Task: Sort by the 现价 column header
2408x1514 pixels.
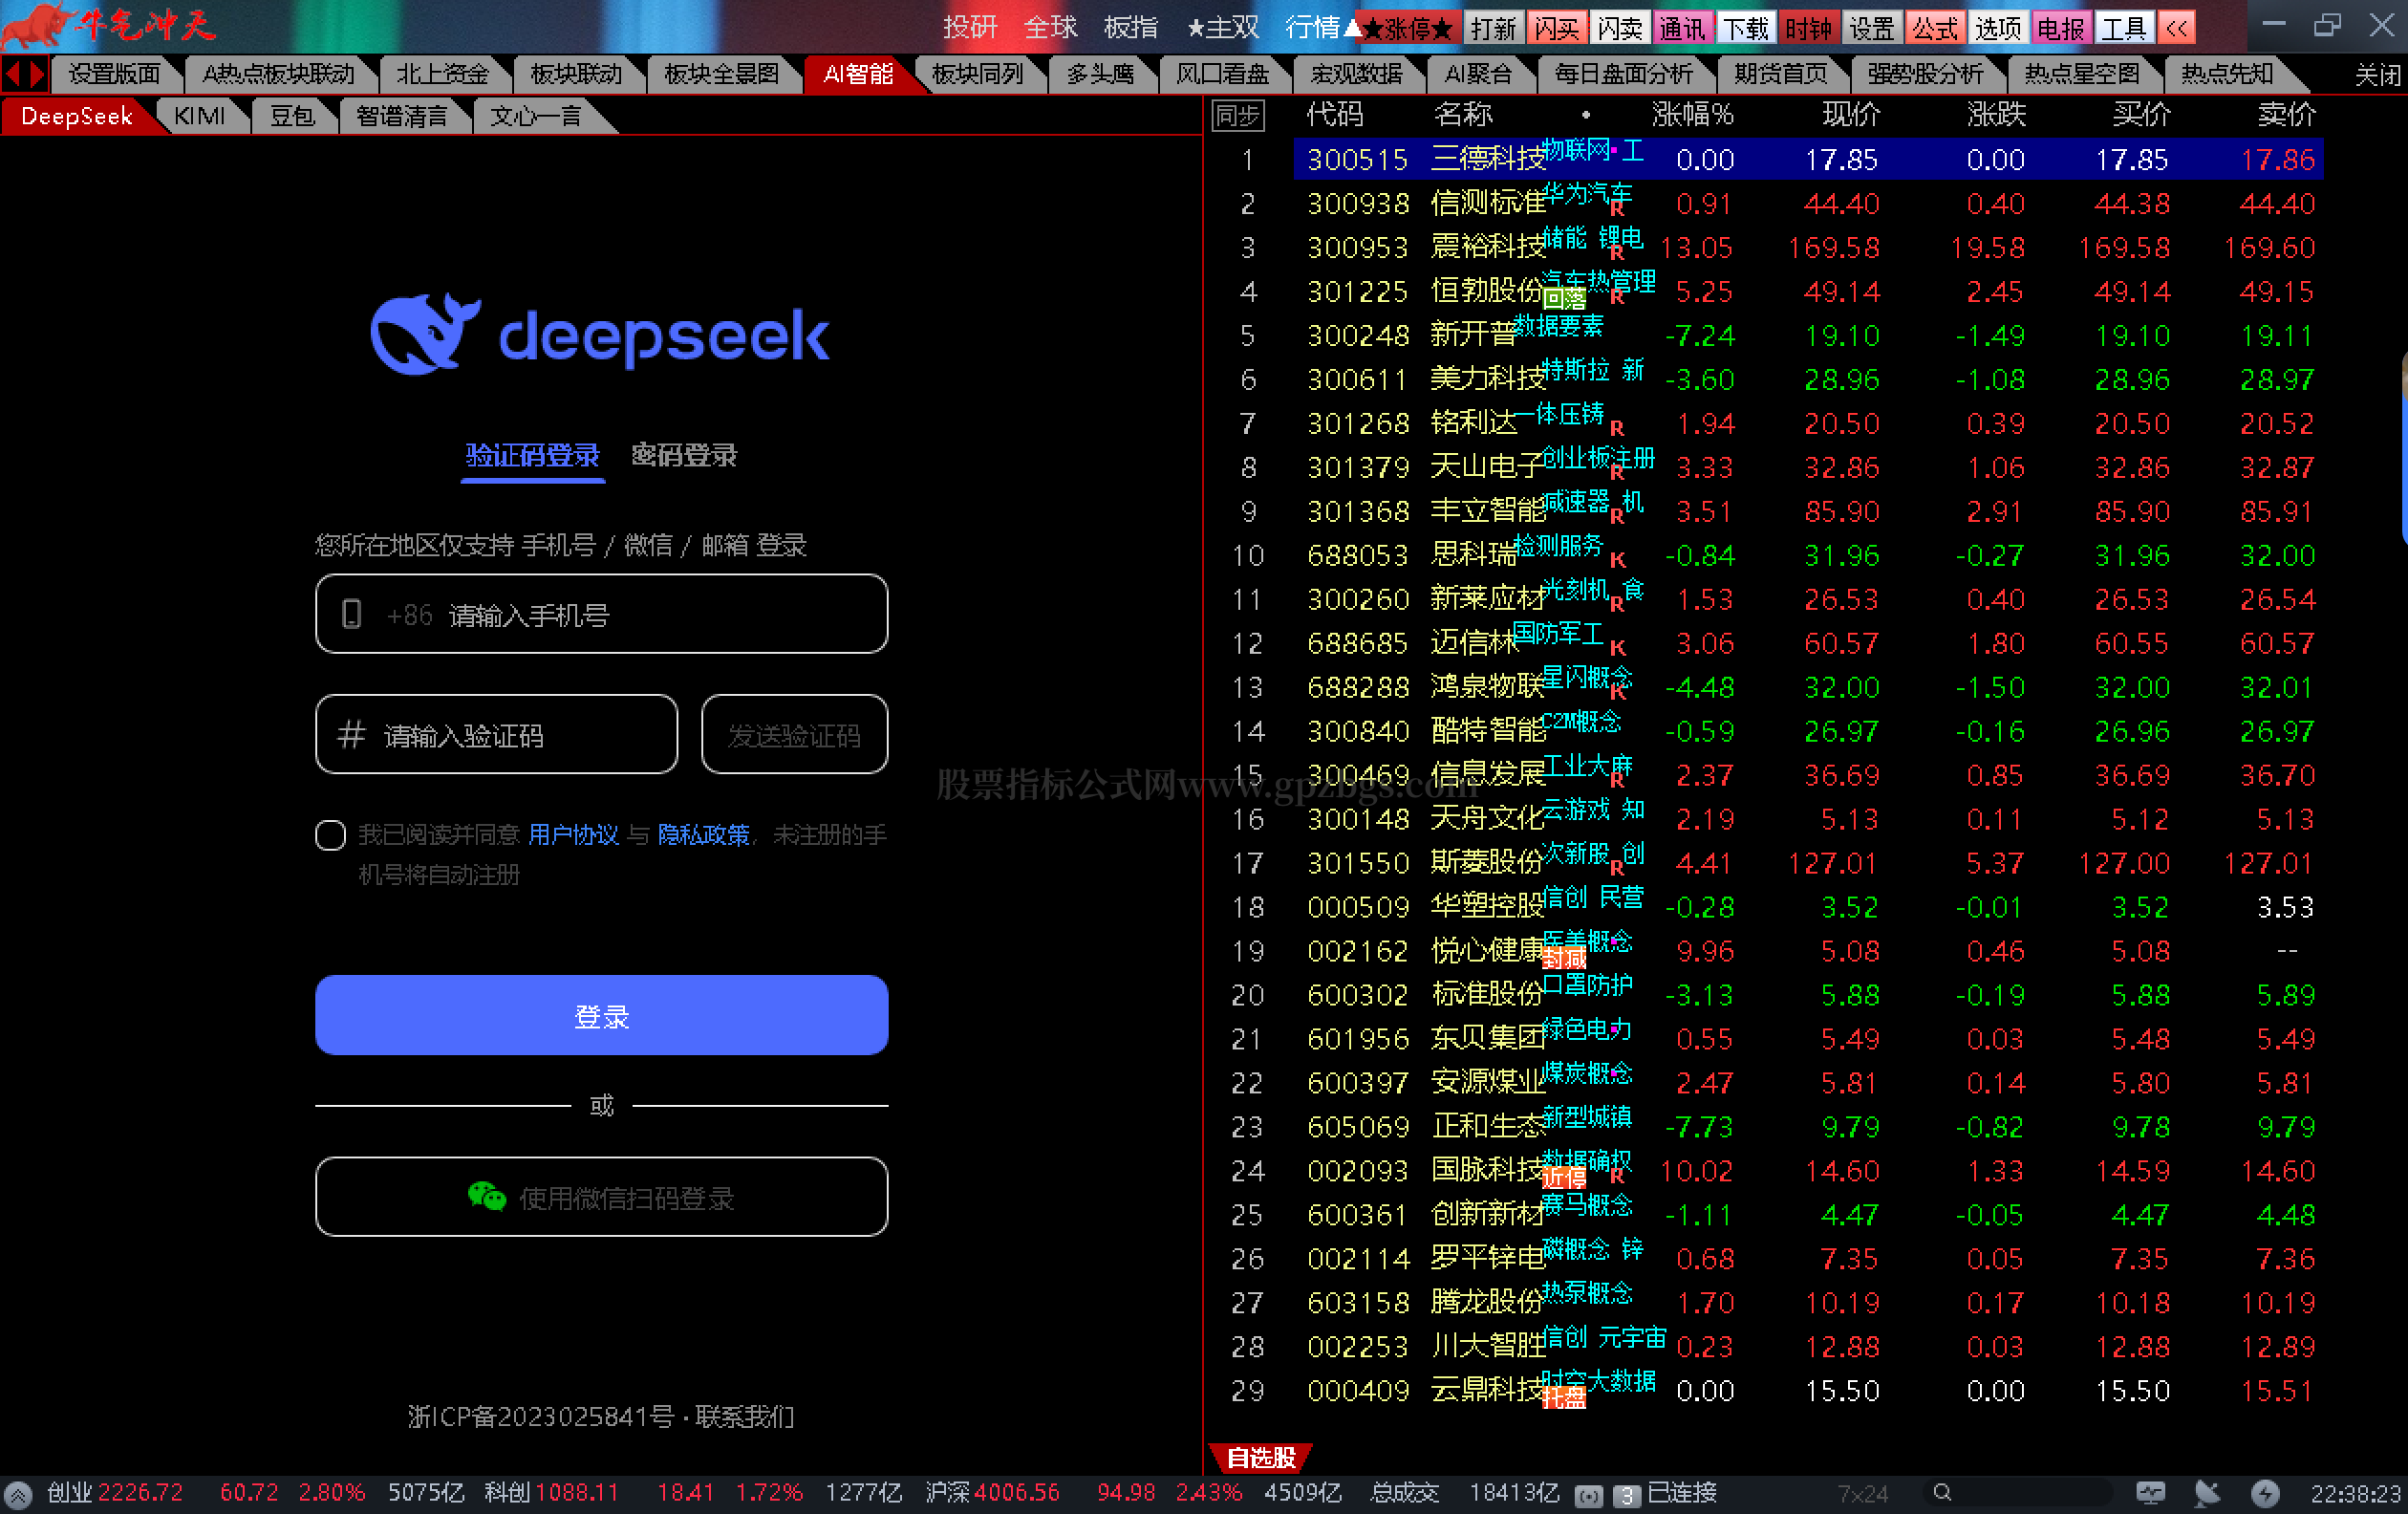Action: 1850,114
